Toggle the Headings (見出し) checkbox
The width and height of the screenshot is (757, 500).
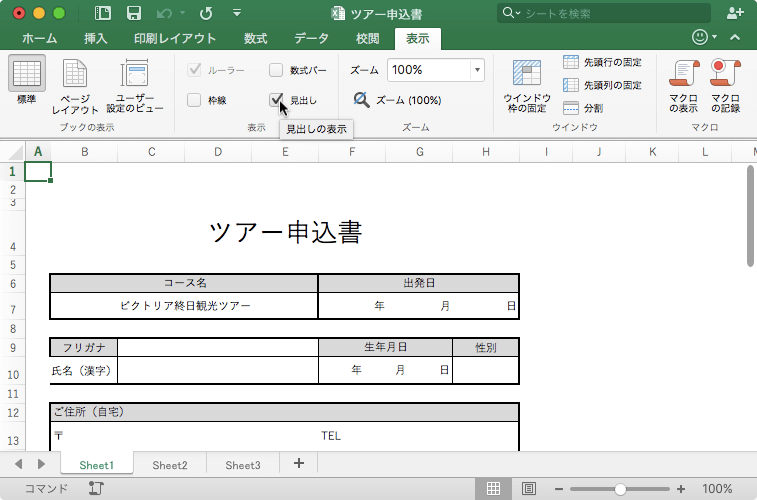coord(276,100)
